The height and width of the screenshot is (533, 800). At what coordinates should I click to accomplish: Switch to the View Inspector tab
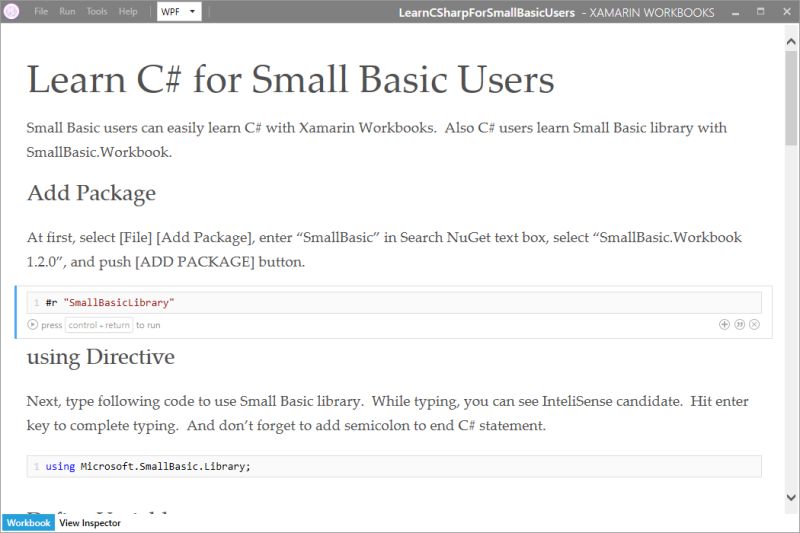tap(90, 523)
